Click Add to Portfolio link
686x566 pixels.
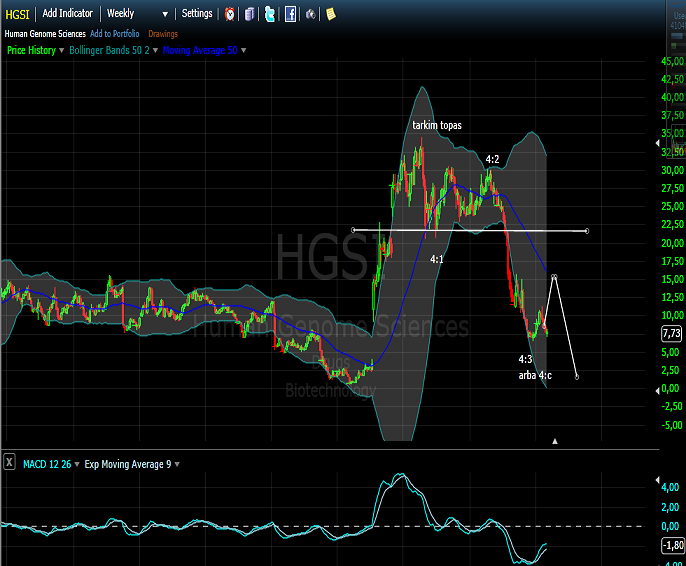click(x=115, y=34)
